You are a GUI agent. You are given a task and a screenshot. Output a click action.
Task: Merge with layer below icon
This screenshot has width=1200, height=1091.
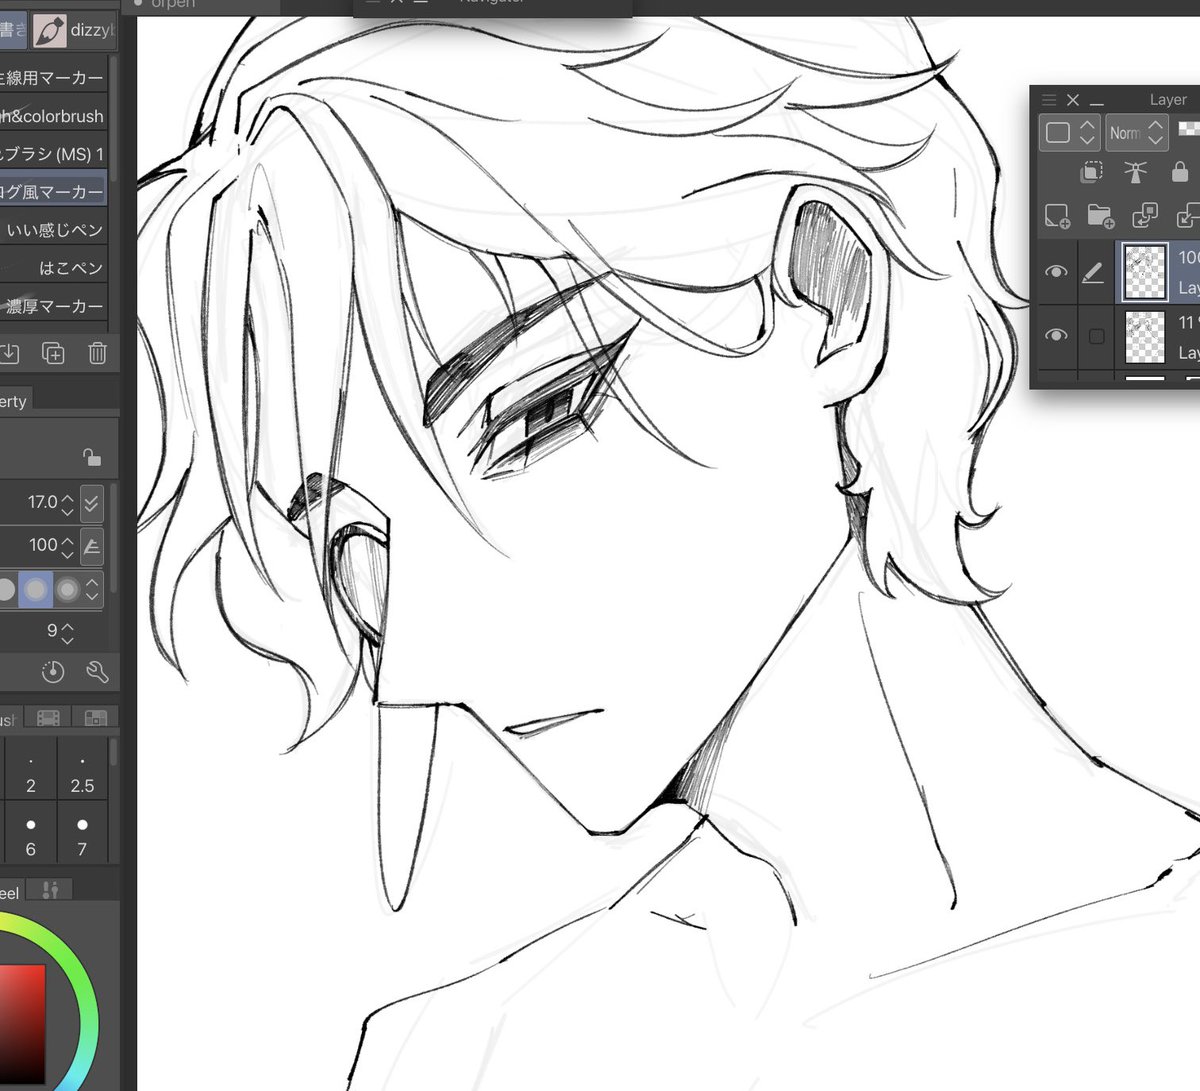point(1188,215)
